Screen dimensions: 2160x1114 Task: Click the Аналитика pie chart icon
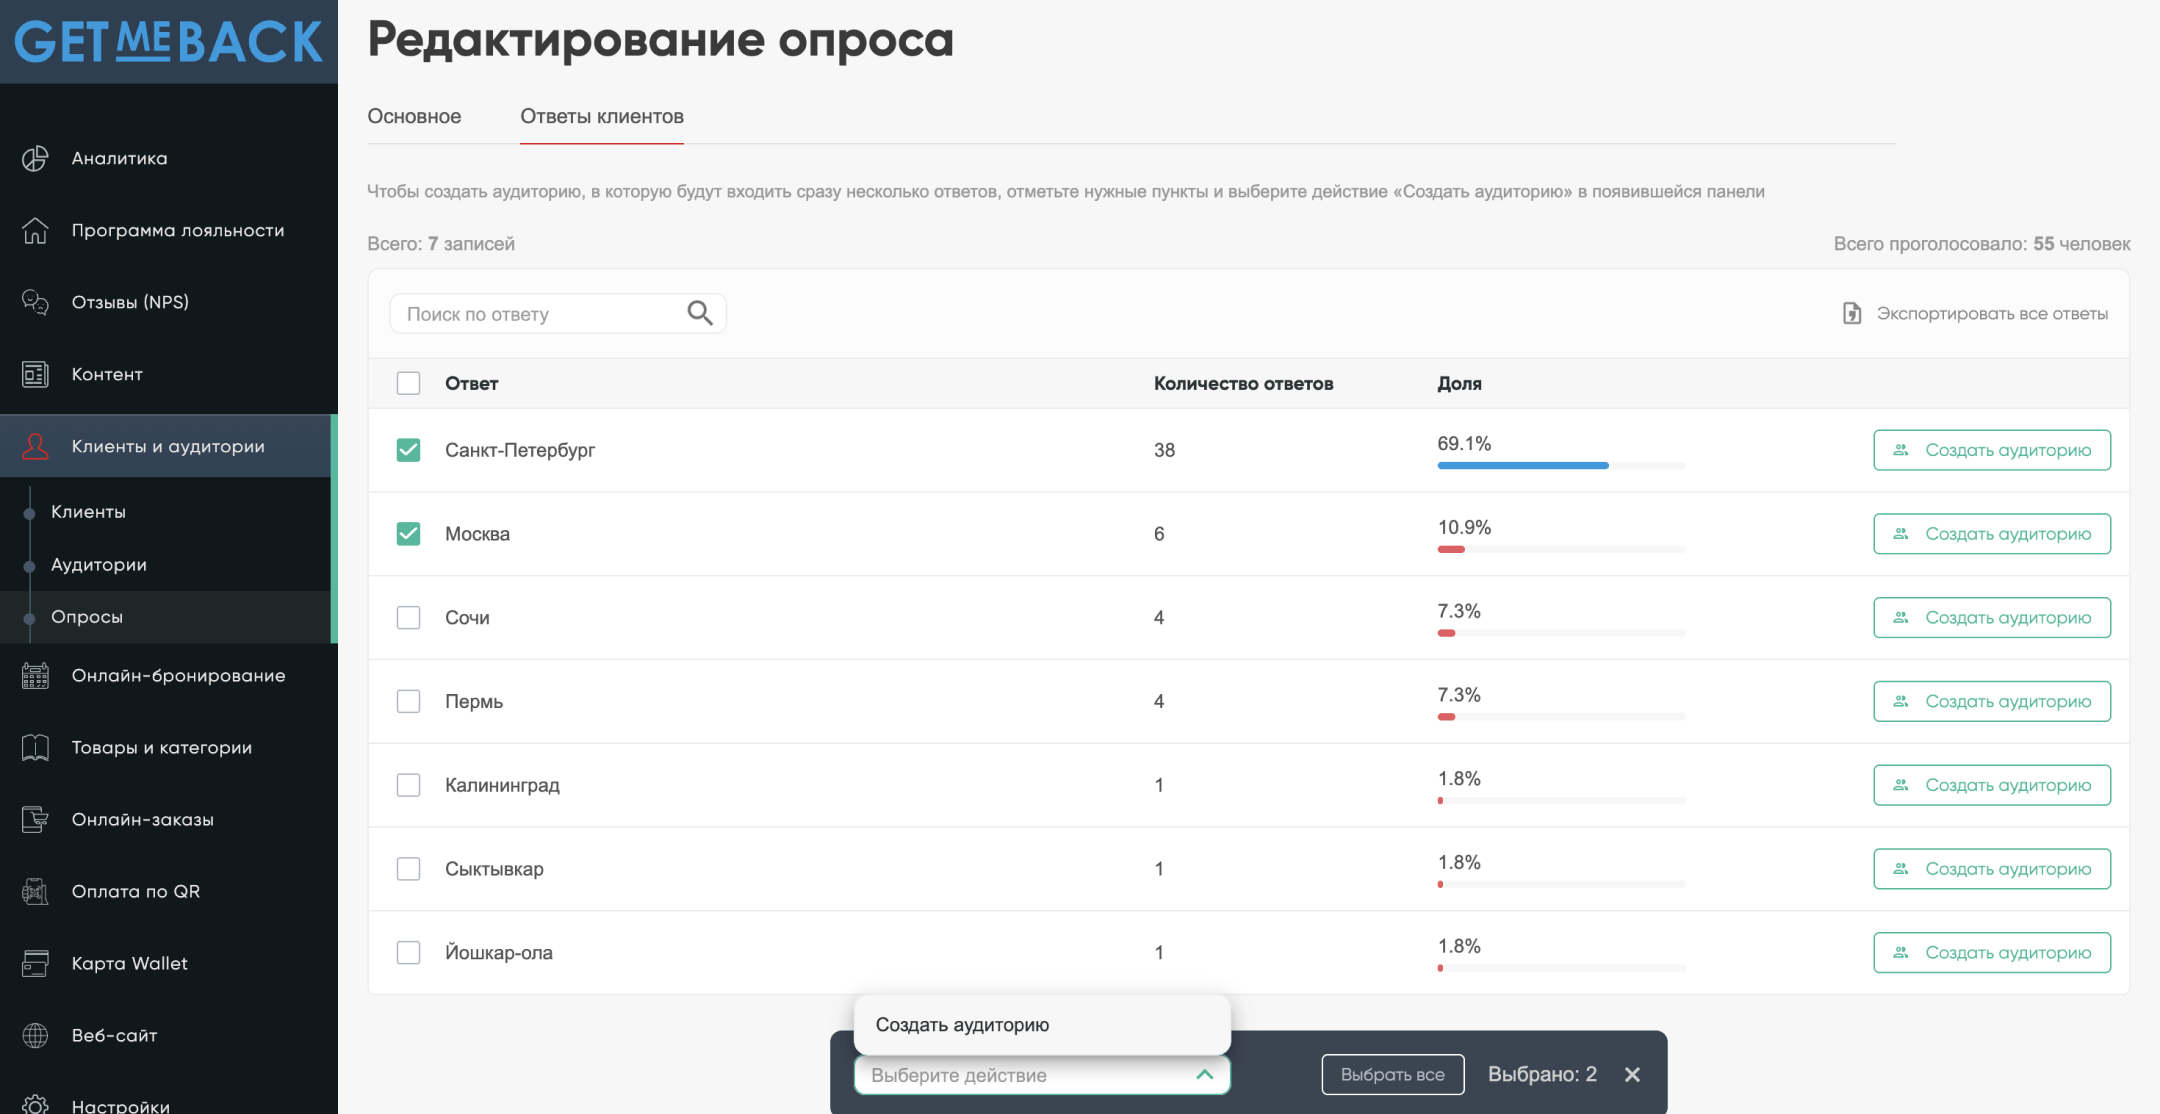coord(35,158)
